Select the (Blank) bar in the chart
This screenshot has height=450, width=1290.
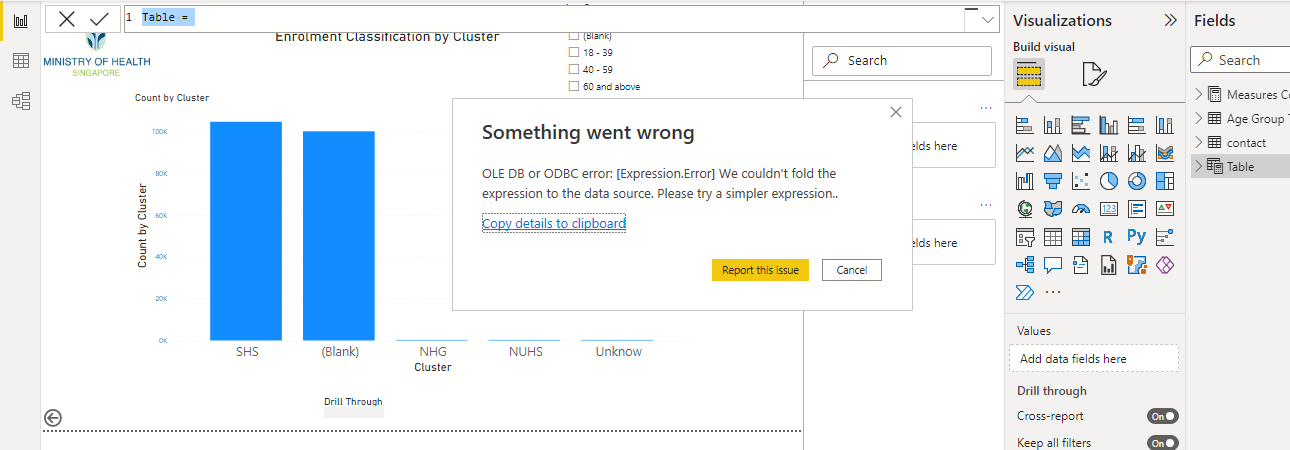(339, 236)
